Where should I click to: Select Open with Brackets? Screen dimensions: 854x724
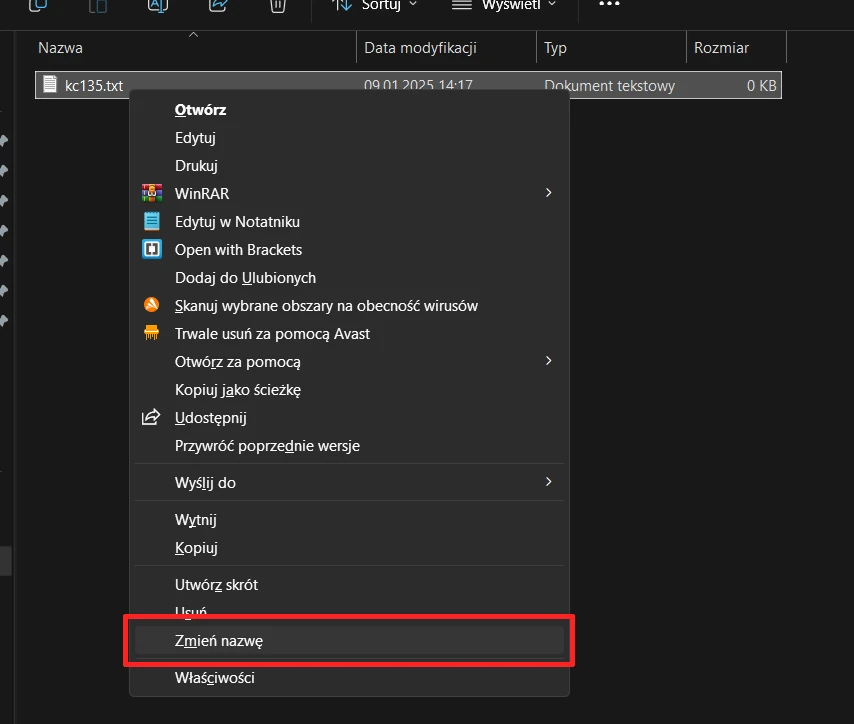[x=349, y=250]
